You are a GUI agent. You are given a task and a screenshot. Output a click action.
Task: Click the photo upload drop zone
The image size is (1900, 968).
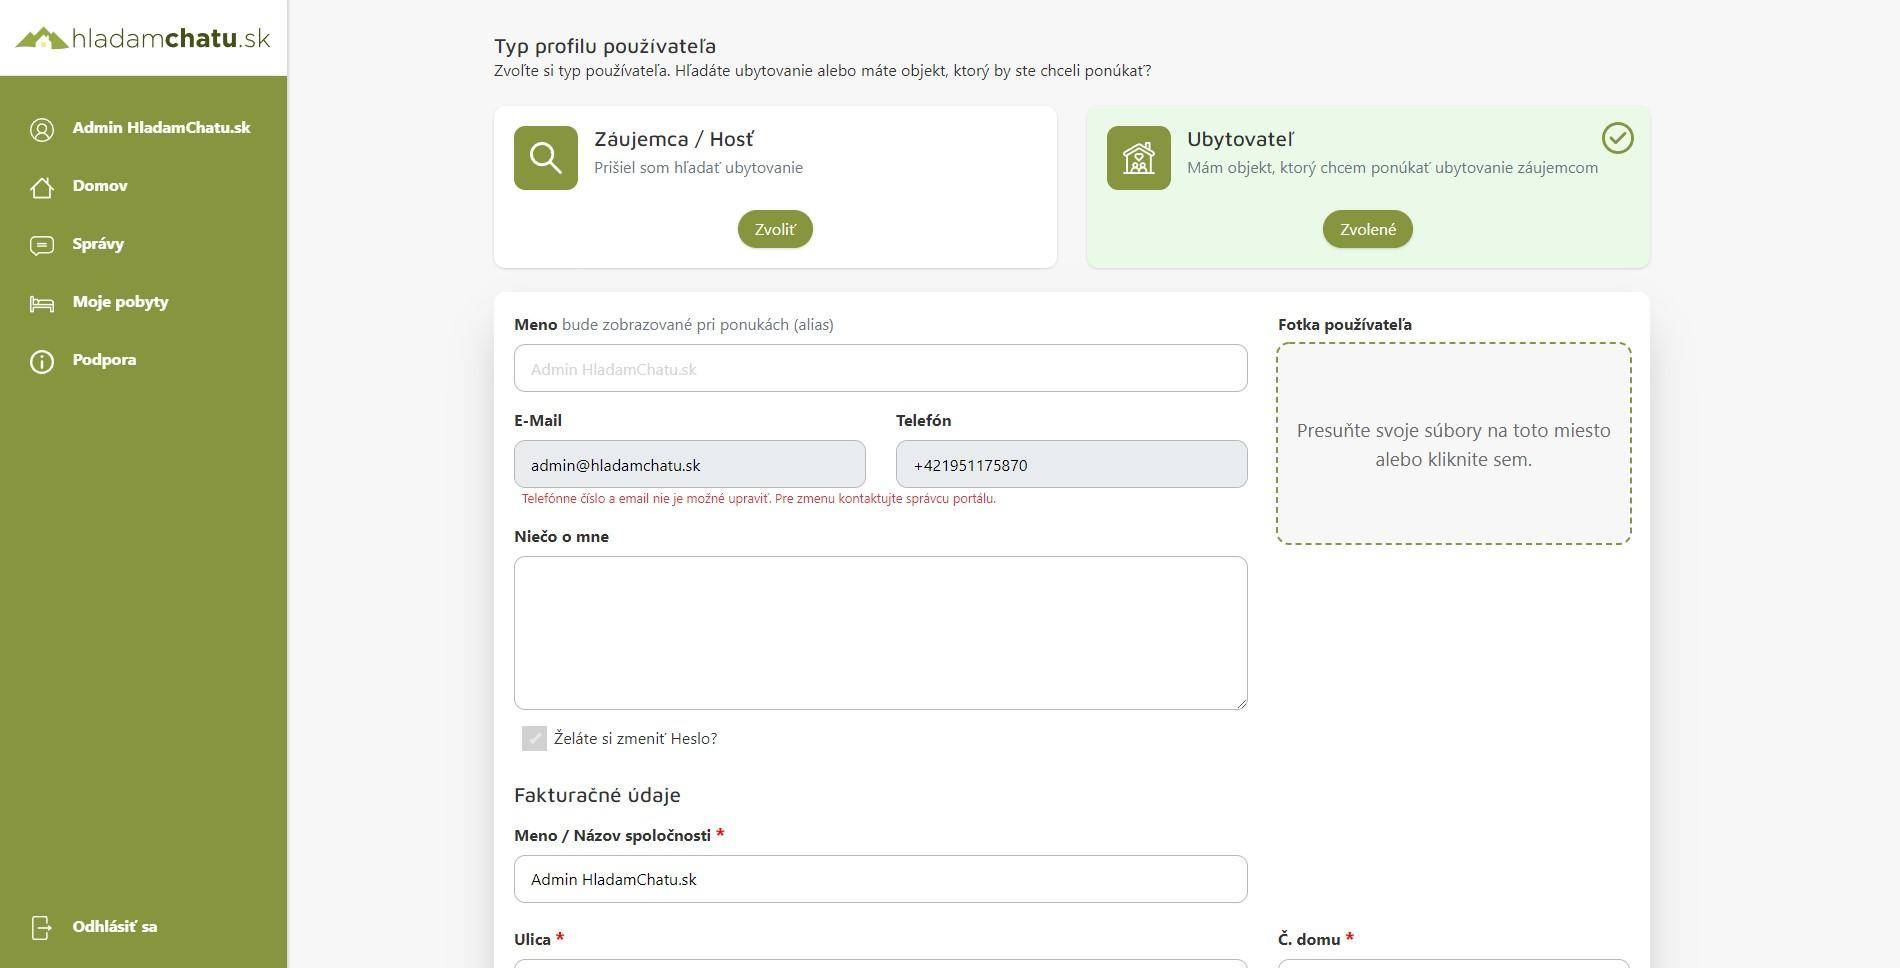pyautogui.click(x=1454, y=444)
